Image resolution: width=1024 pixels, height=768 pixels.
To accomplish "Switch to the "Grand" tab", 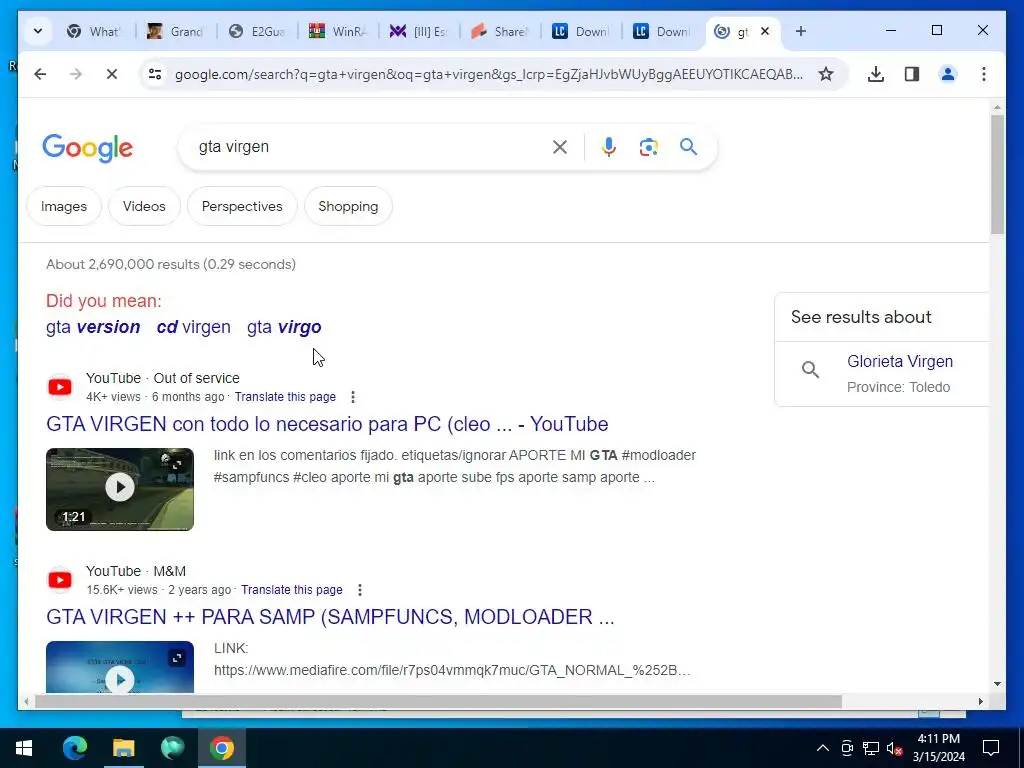I will coord(176,31).
